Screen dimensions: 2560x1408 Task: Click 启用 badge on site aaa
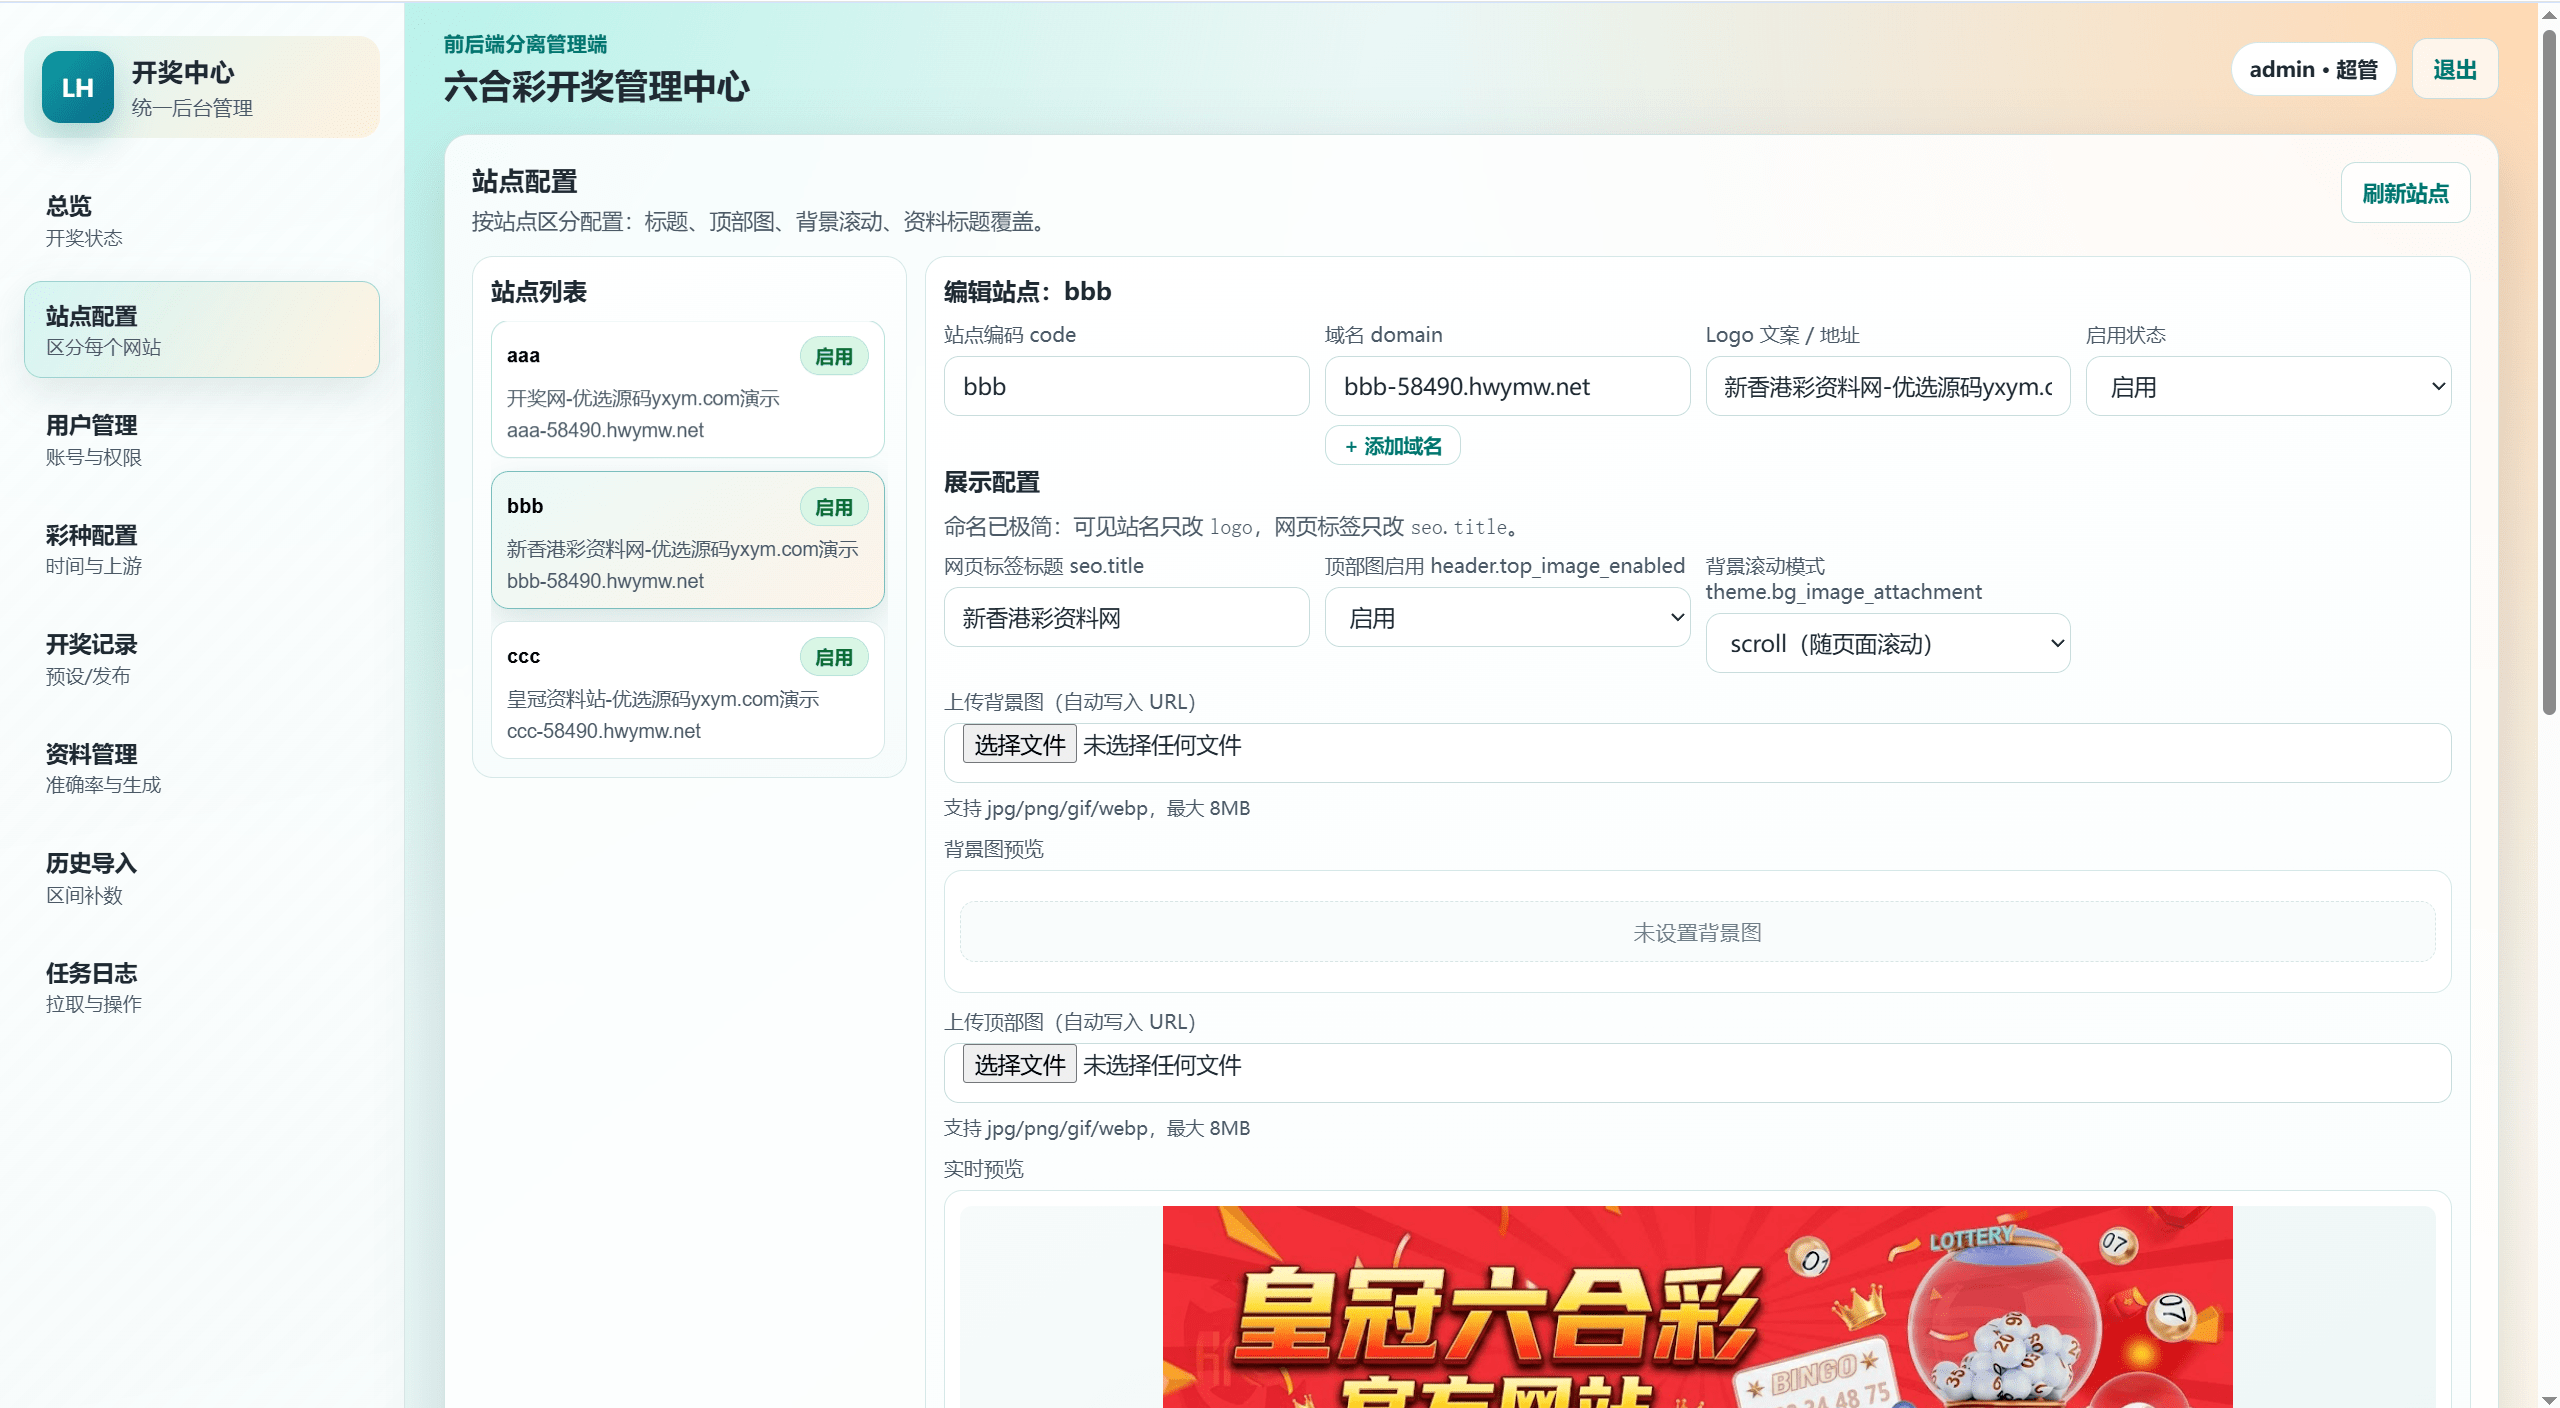click(x=834, y=356)
